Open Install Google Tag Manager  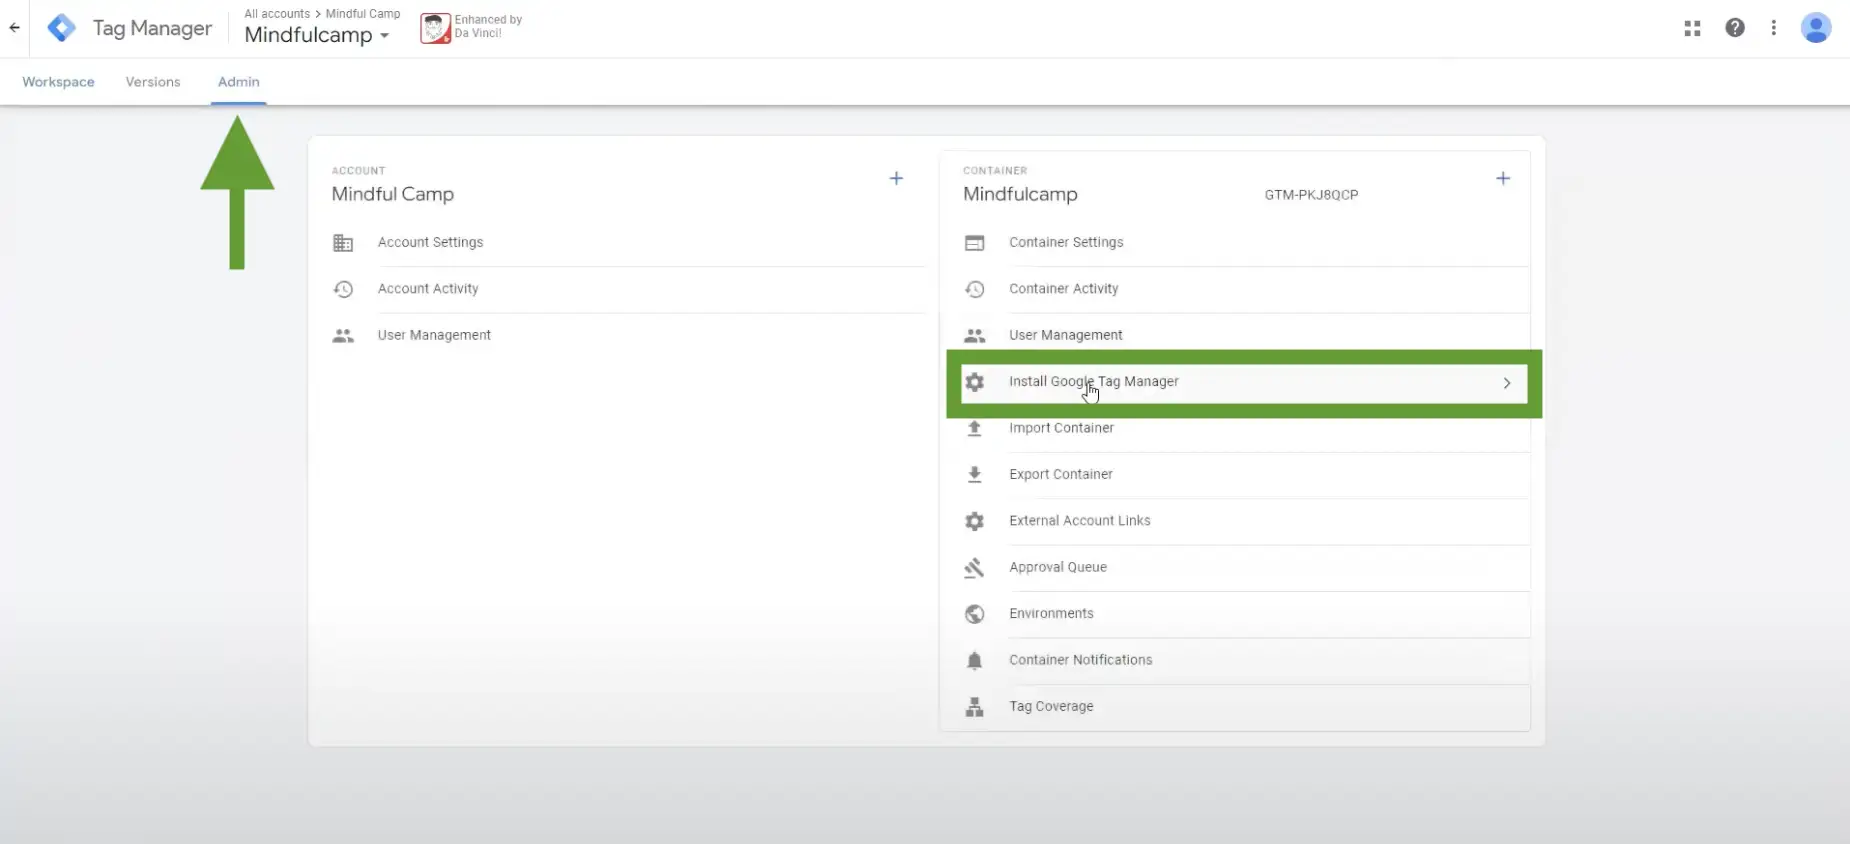pos(1244,383)
